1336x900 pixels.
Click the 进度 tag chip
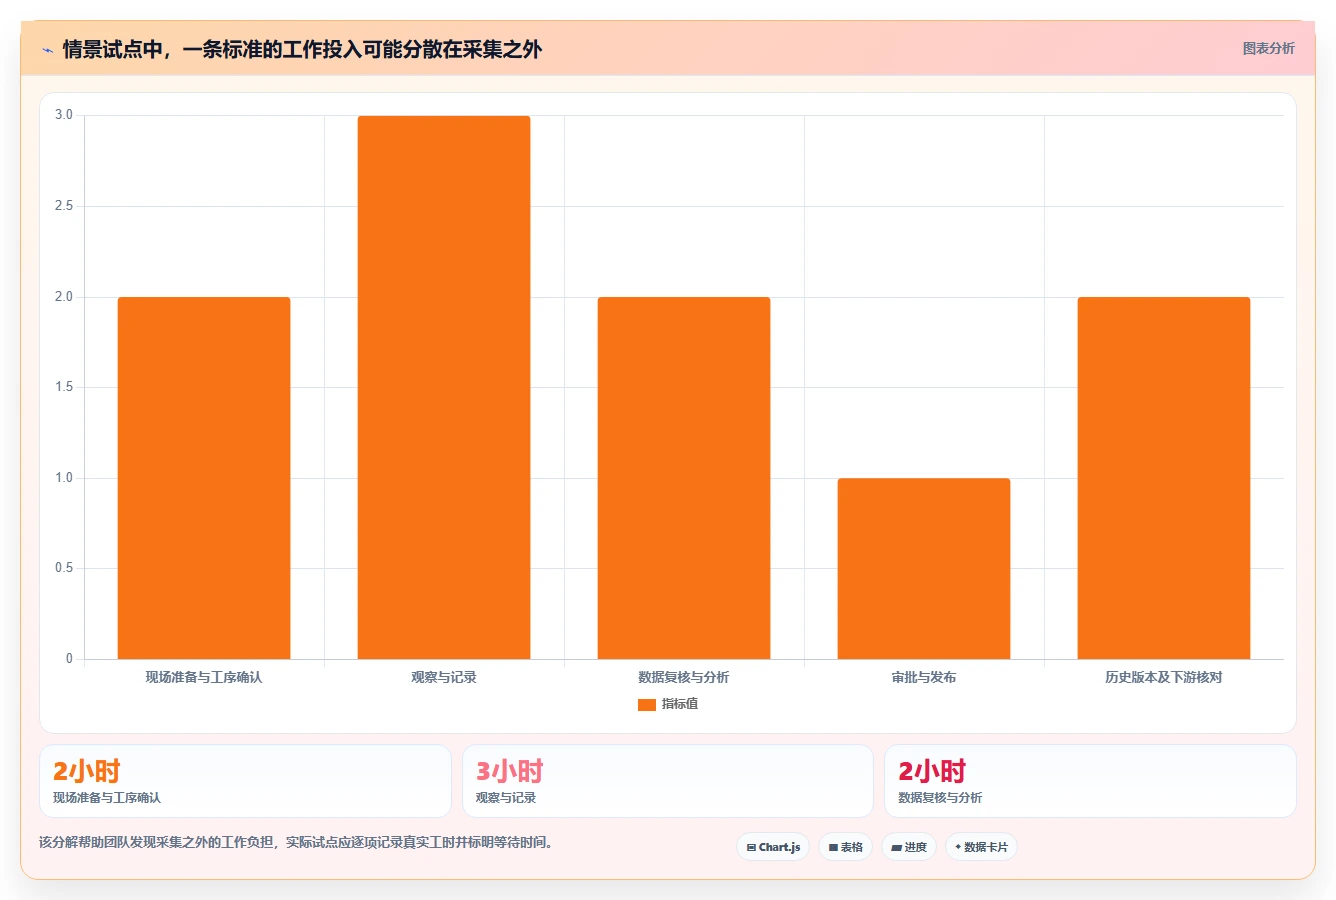click(x=909, y=847)
